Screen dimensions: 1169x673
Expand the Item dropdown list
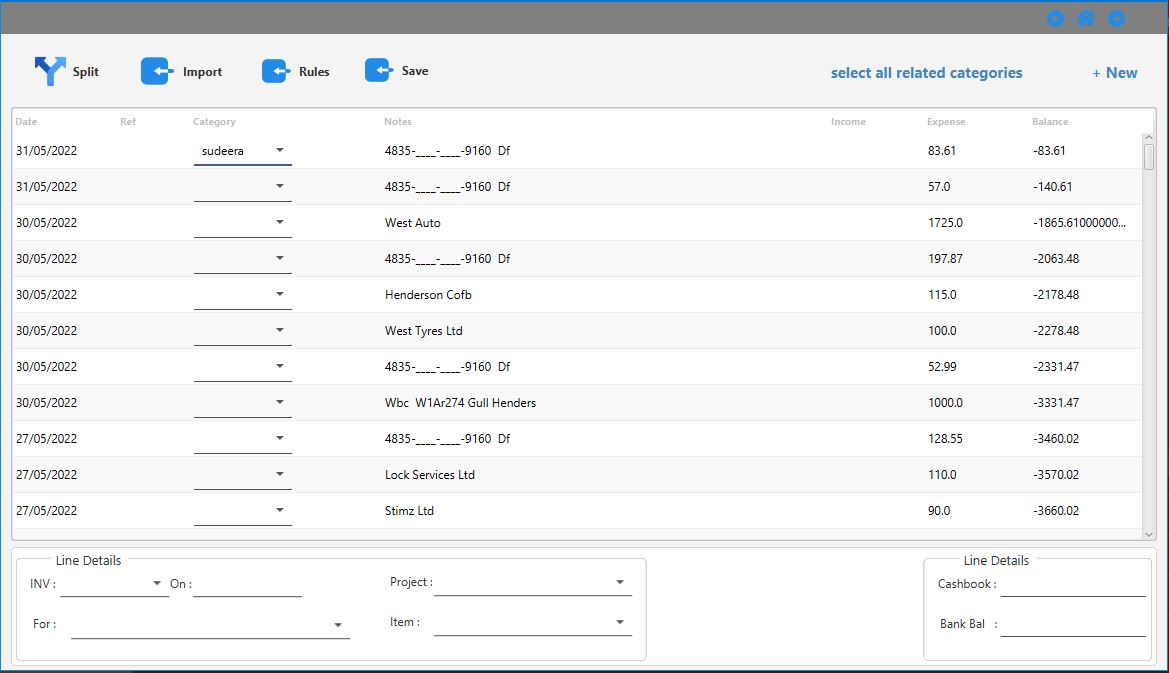pos(620,622)
